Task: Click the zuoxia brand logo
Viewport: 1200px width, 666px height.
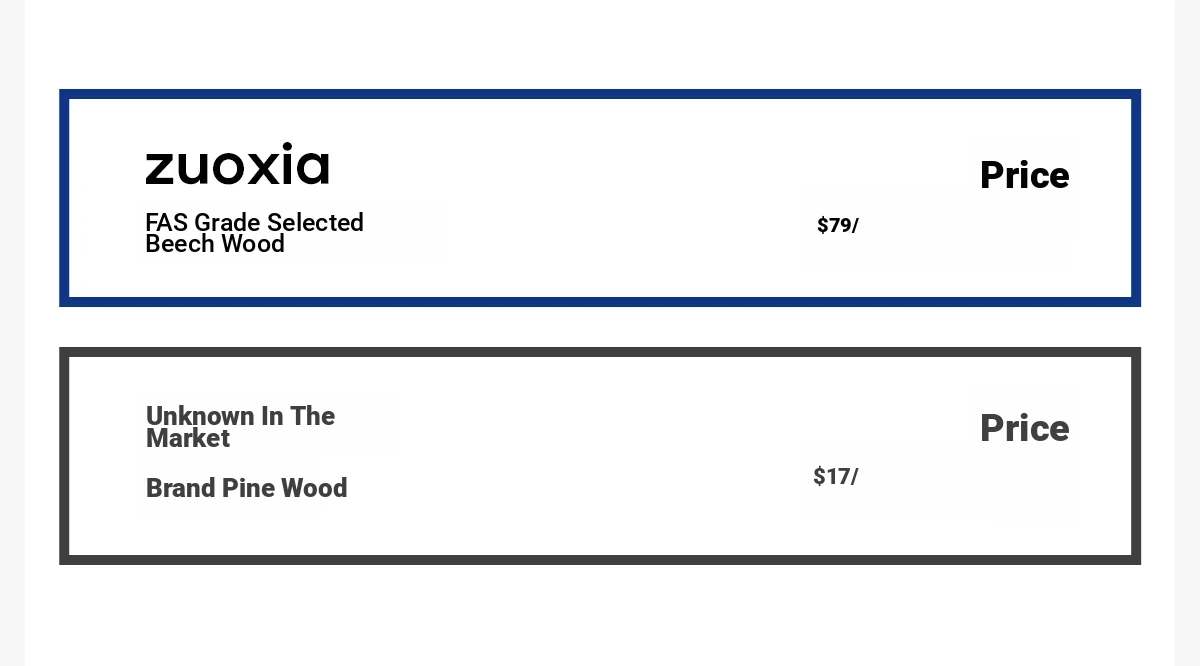Action: click(237, 164)
